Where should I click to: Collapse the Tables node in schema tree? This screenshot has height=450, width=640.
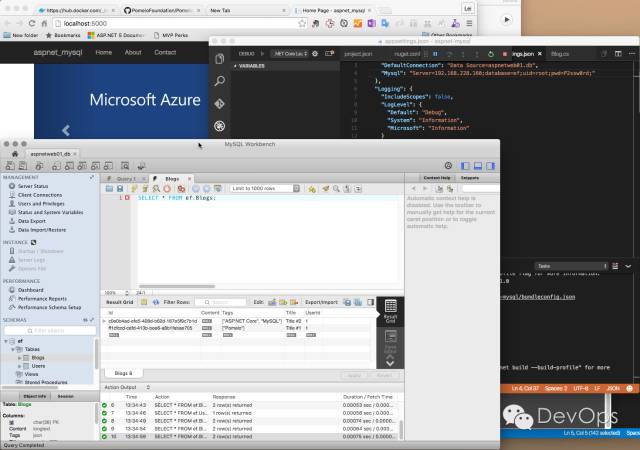(13, 349)
